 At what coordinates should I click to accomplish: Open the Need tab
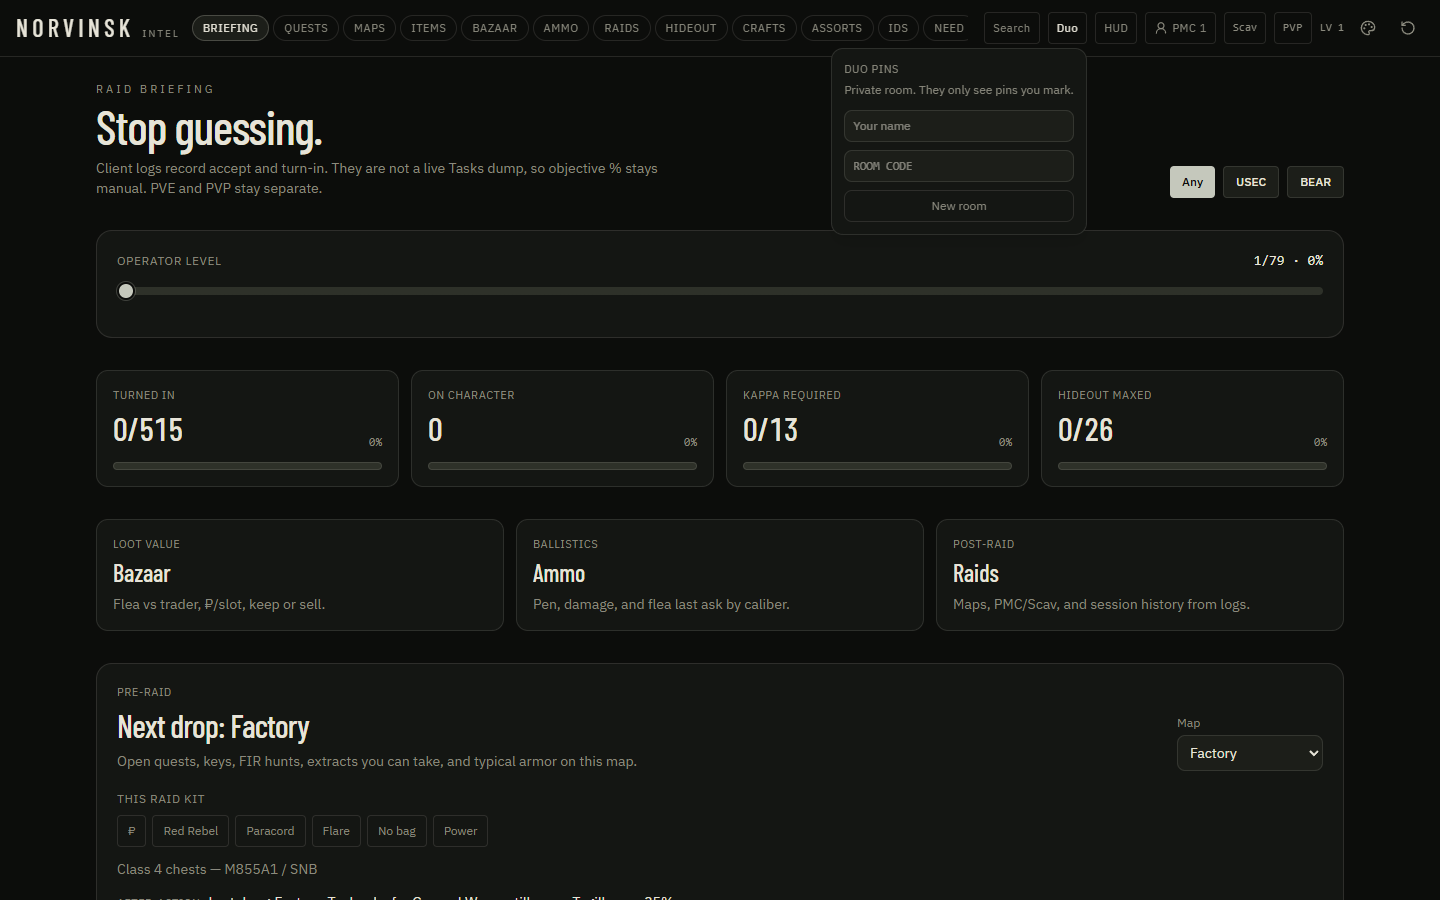948,28
